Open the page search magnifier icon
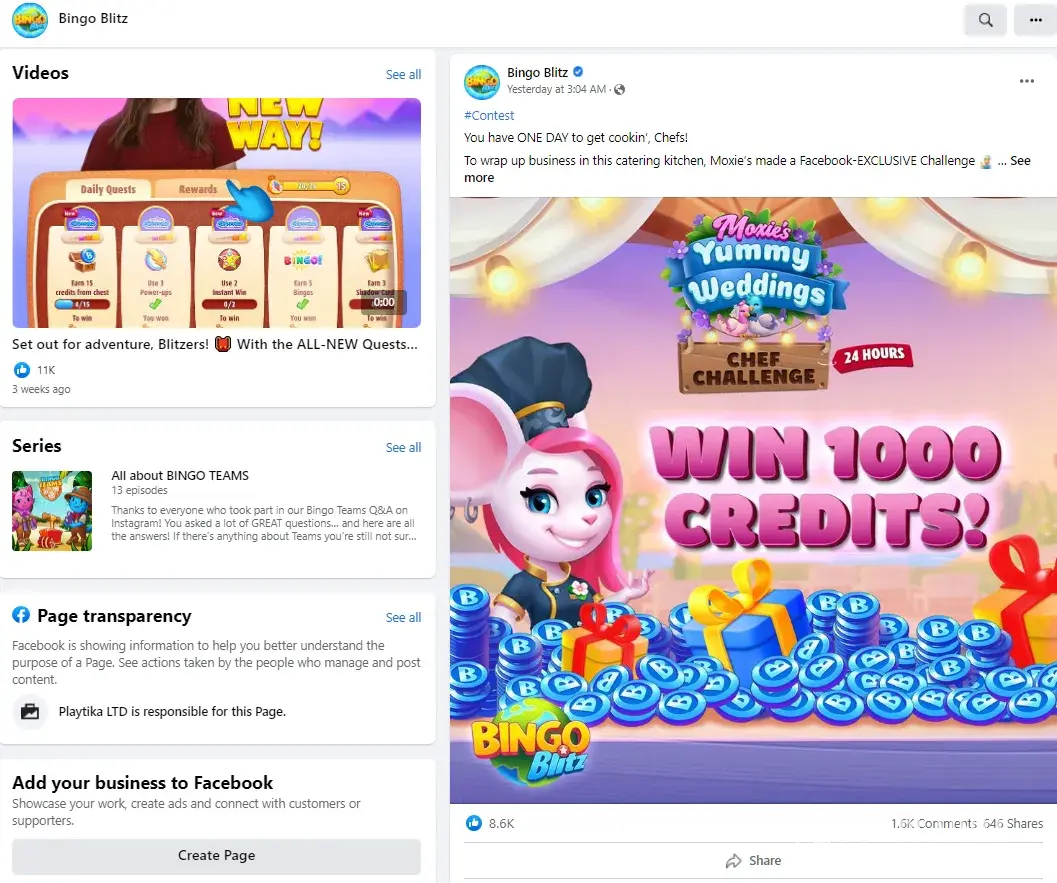Image resolution: width=1057 pixels, height=883 pixels. point(986,20)
